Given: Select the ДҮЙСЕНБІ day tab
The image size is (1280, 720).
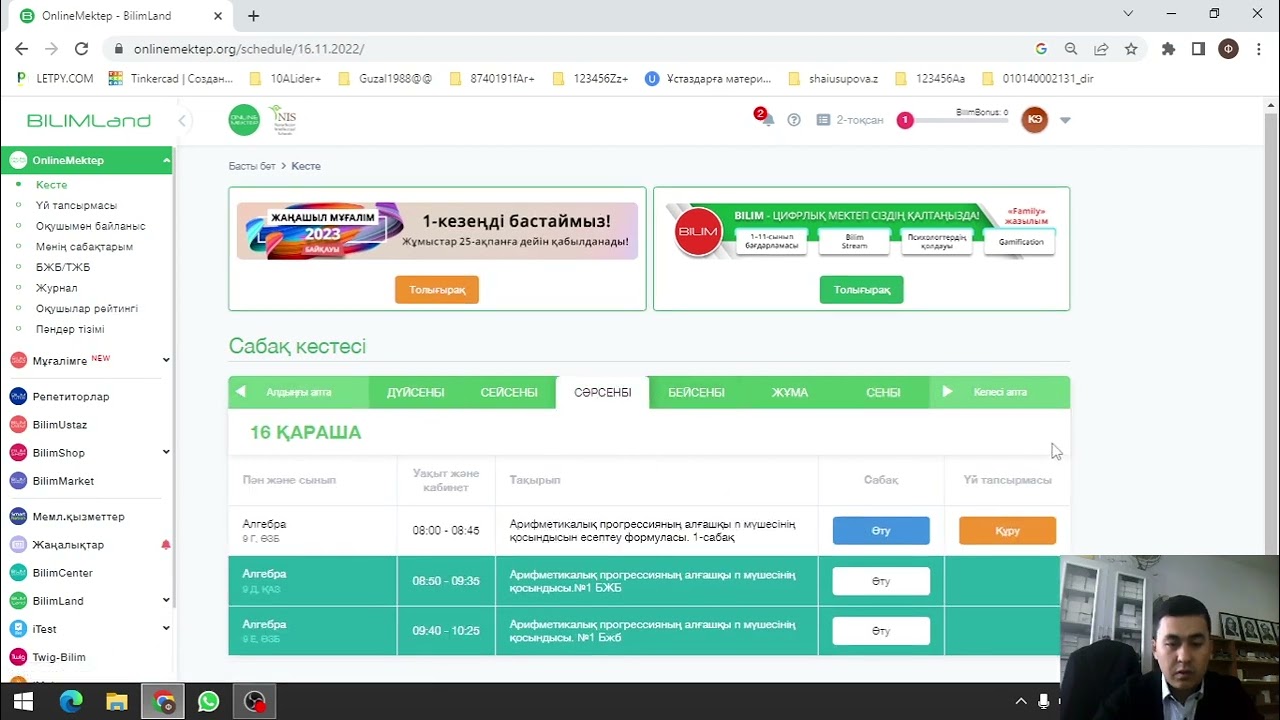Looking at the screenshot, I should tap(415, 392).
